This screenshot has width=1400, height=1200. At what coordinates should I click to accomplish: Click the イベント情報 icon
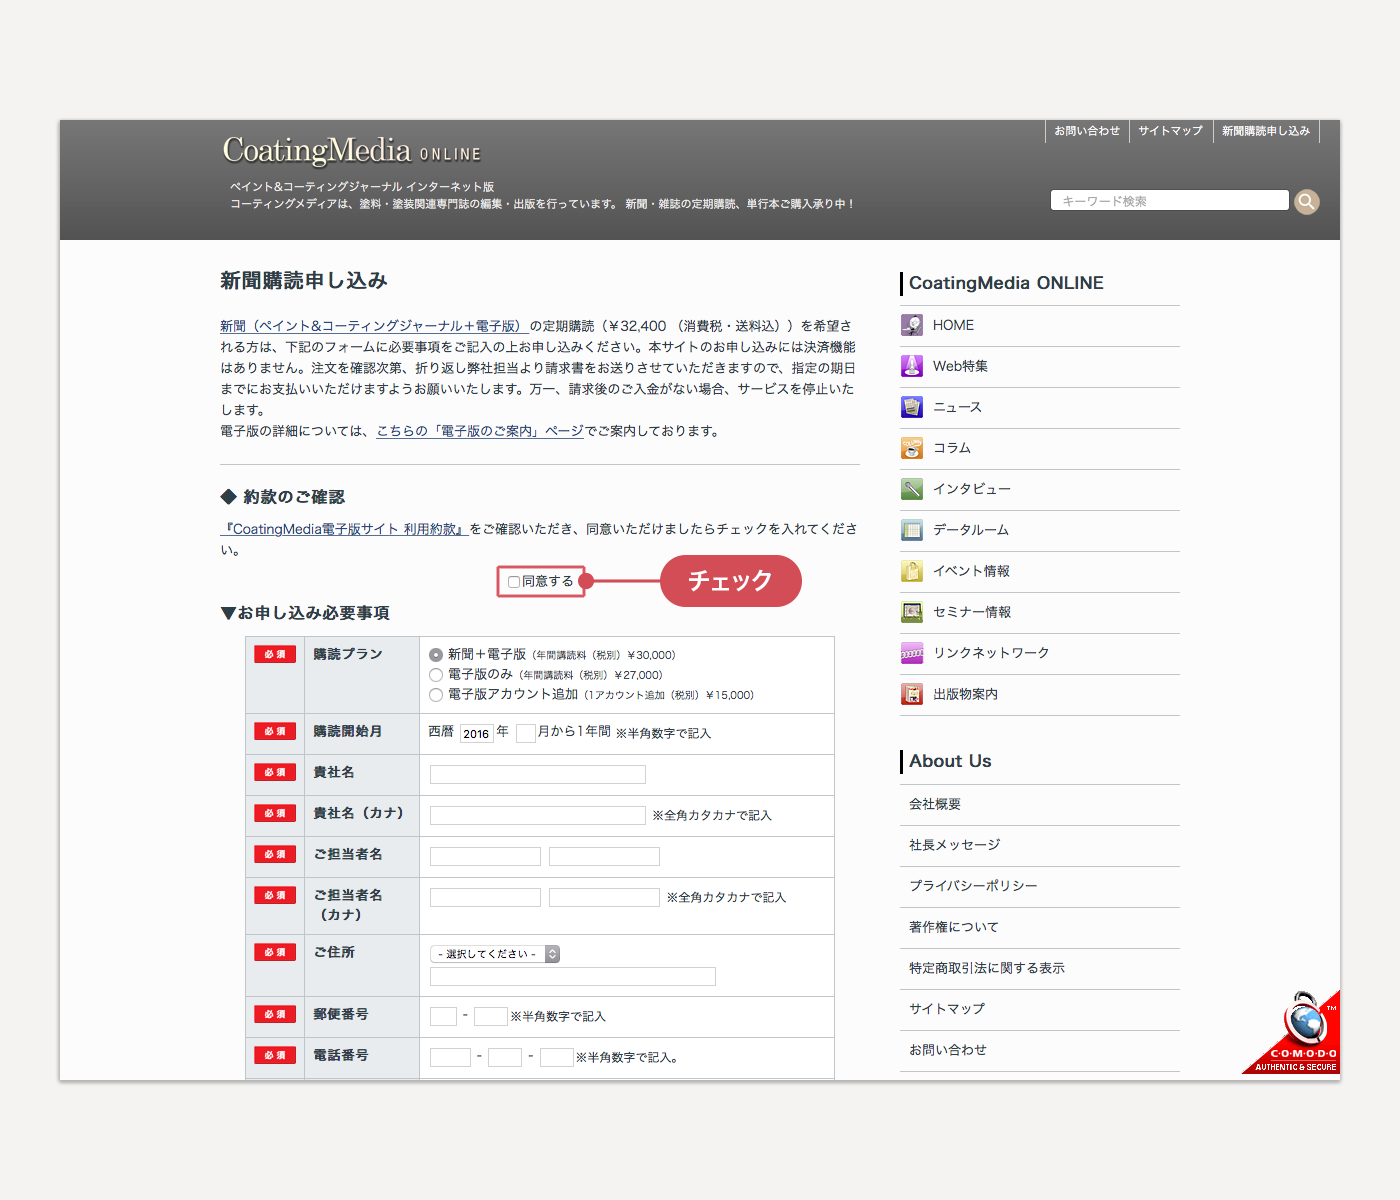[911, 571]
